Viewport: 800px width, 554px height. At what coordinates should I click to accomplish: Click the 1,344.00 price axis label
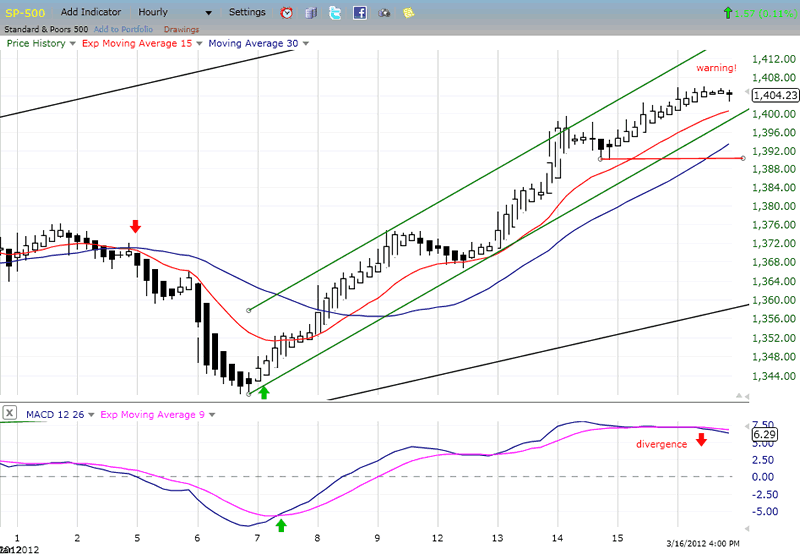774,376
